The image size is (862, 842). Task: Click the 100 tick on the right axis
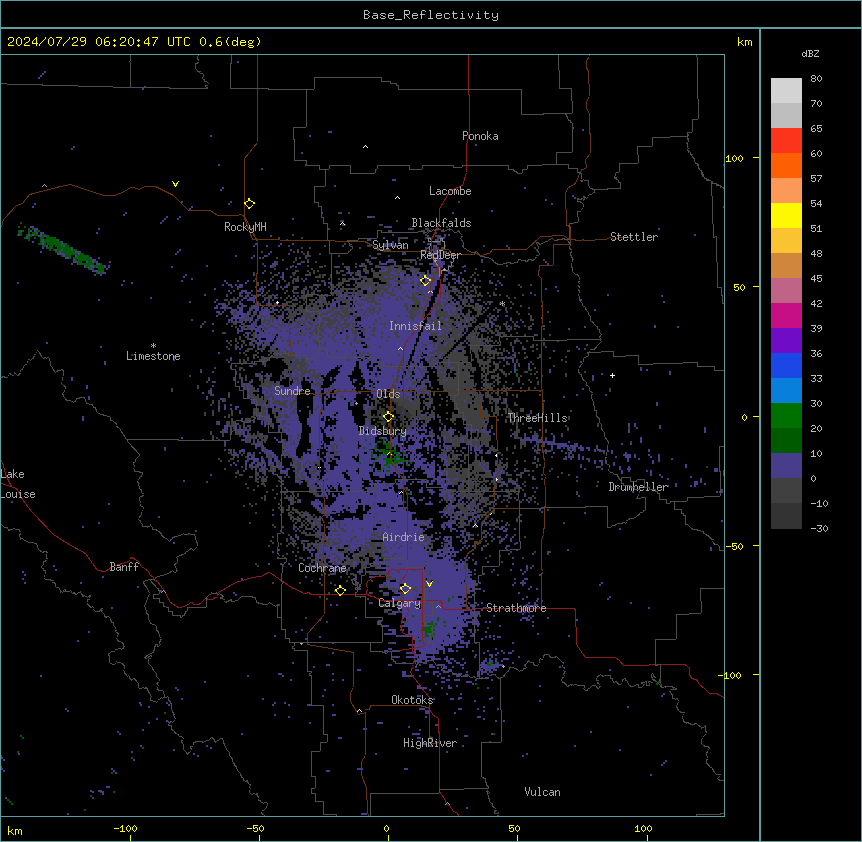(x=734, y=158)
